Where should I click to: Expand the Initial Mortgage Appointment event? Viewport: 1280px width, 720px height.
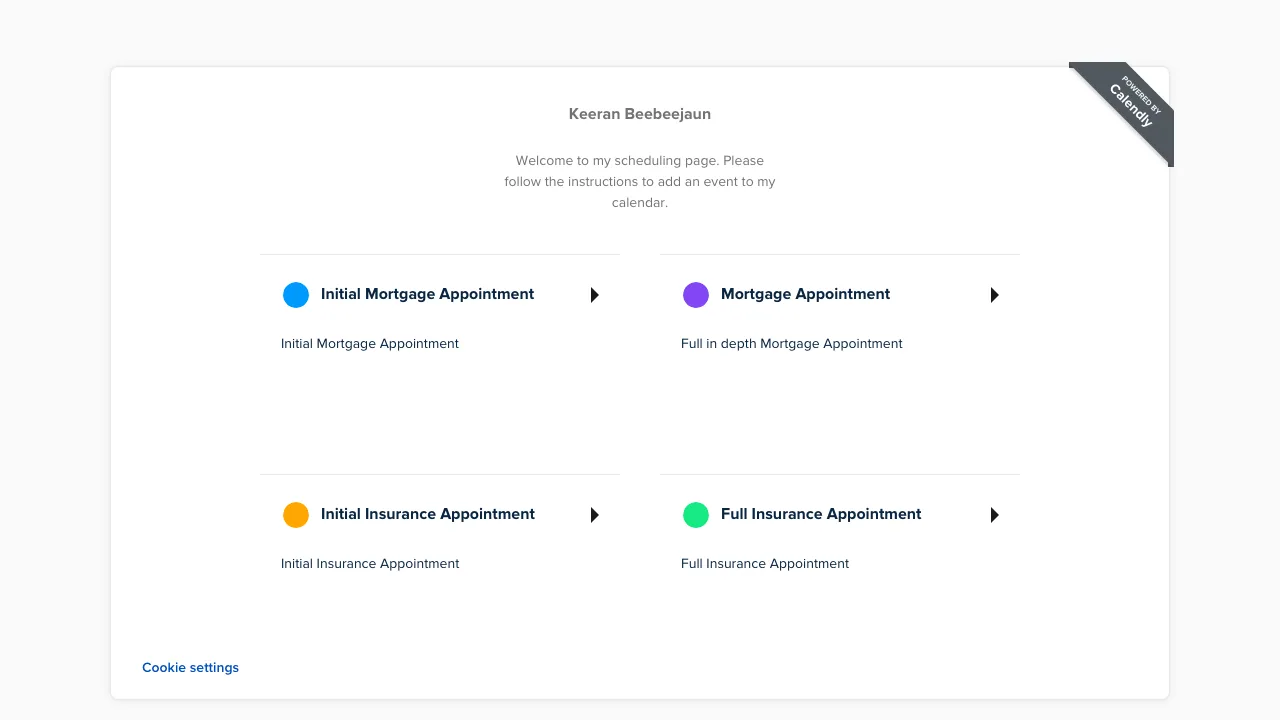[x=594, y=294]
